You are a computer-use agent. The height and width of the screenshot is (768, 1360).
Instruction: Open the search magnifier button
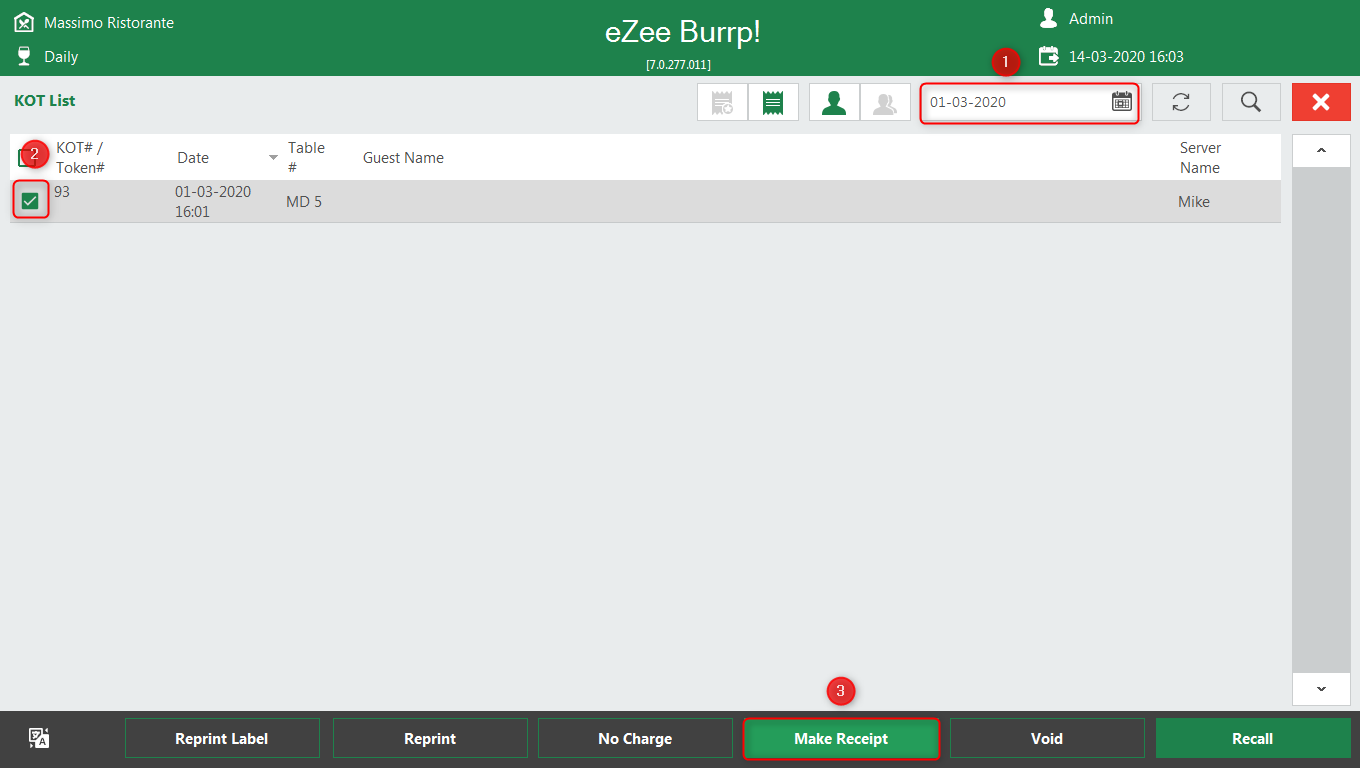tap(1251, 102)
